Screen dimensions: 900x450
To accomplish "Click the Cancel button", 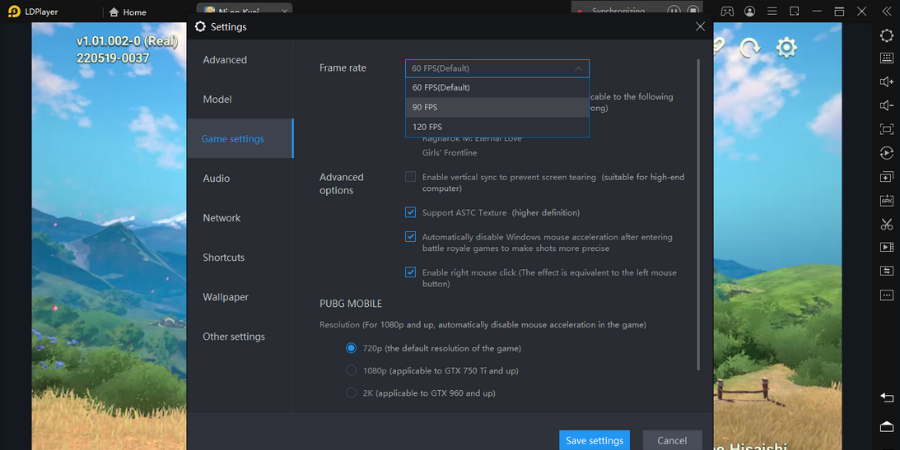I will [672, 440].
